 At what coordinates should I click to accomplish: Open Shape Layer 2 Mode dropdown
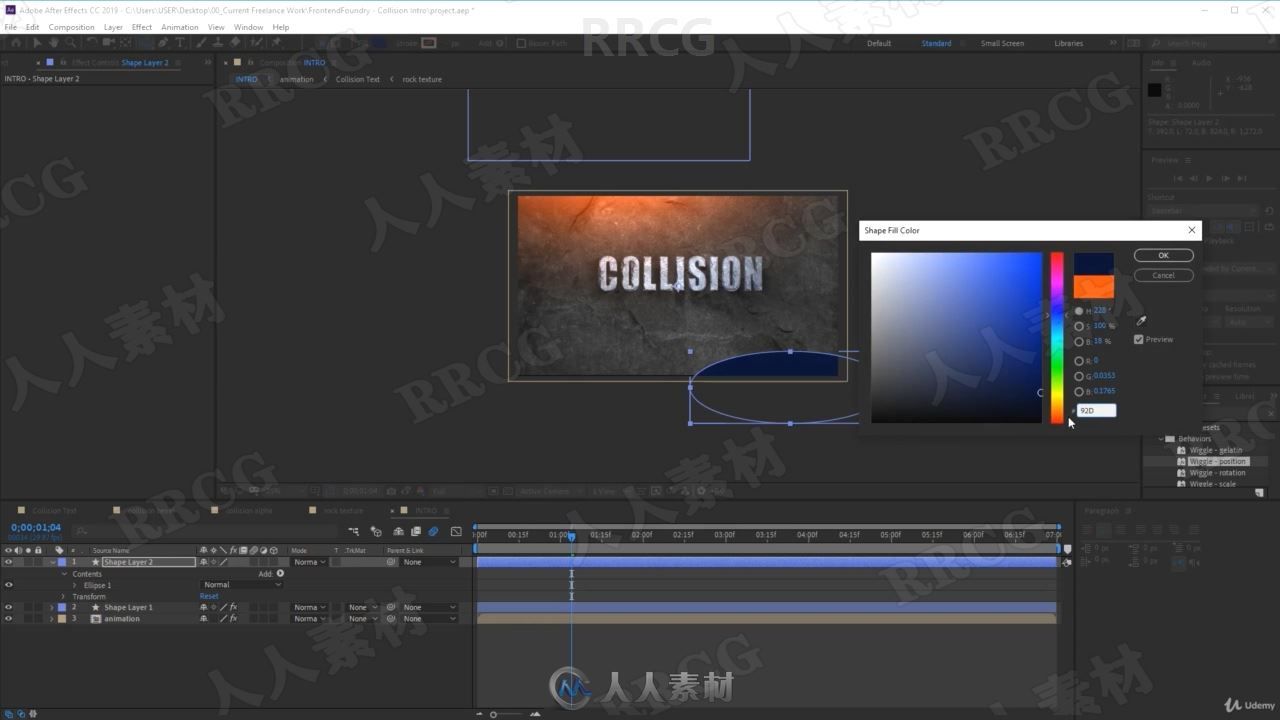(x=309, y=562)
